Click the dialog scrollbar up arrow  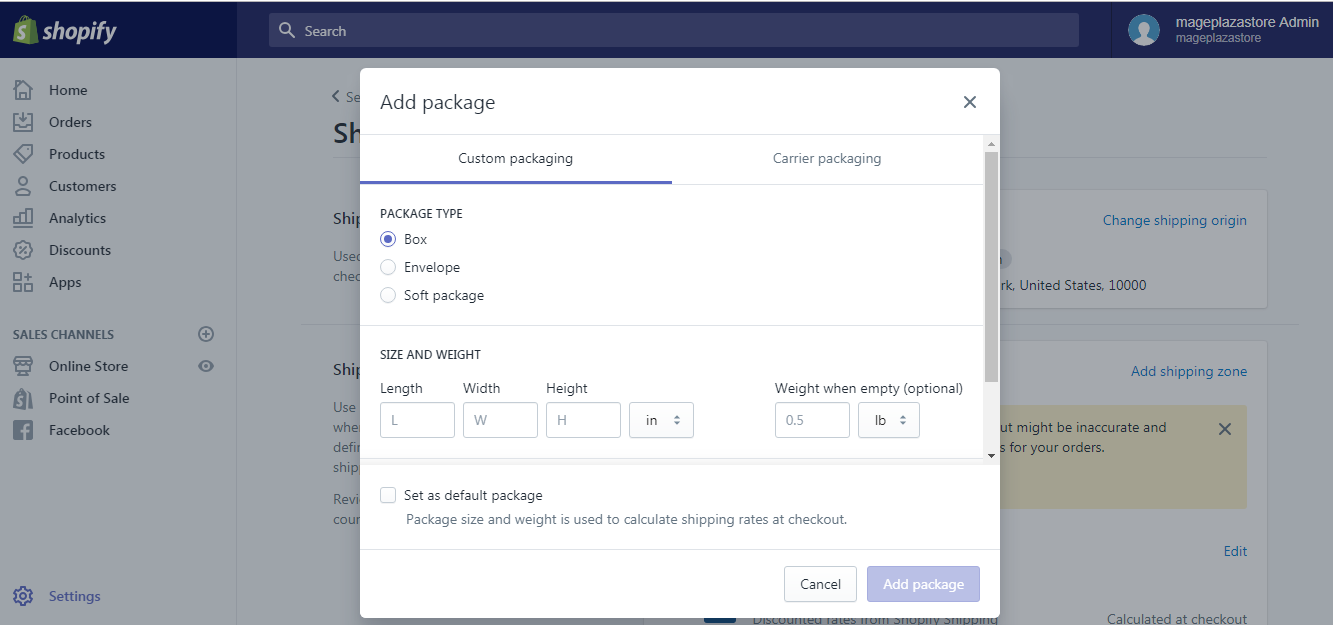click(991, 142)
